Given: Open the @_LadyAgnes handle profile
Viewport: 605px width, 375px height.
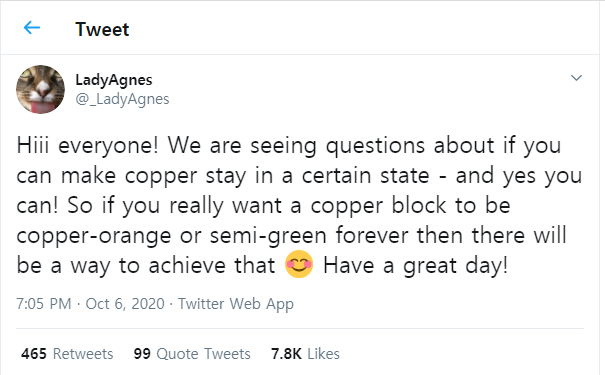Looking at the screenshot, I should tap(122, 99).
